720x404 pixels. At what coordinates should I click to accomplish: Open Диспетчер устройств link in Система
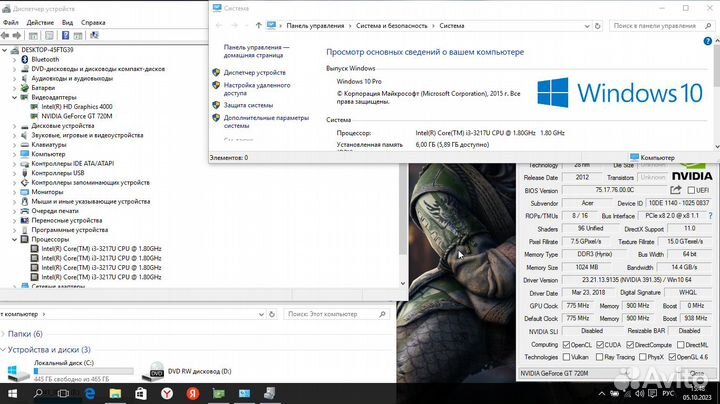254,73
